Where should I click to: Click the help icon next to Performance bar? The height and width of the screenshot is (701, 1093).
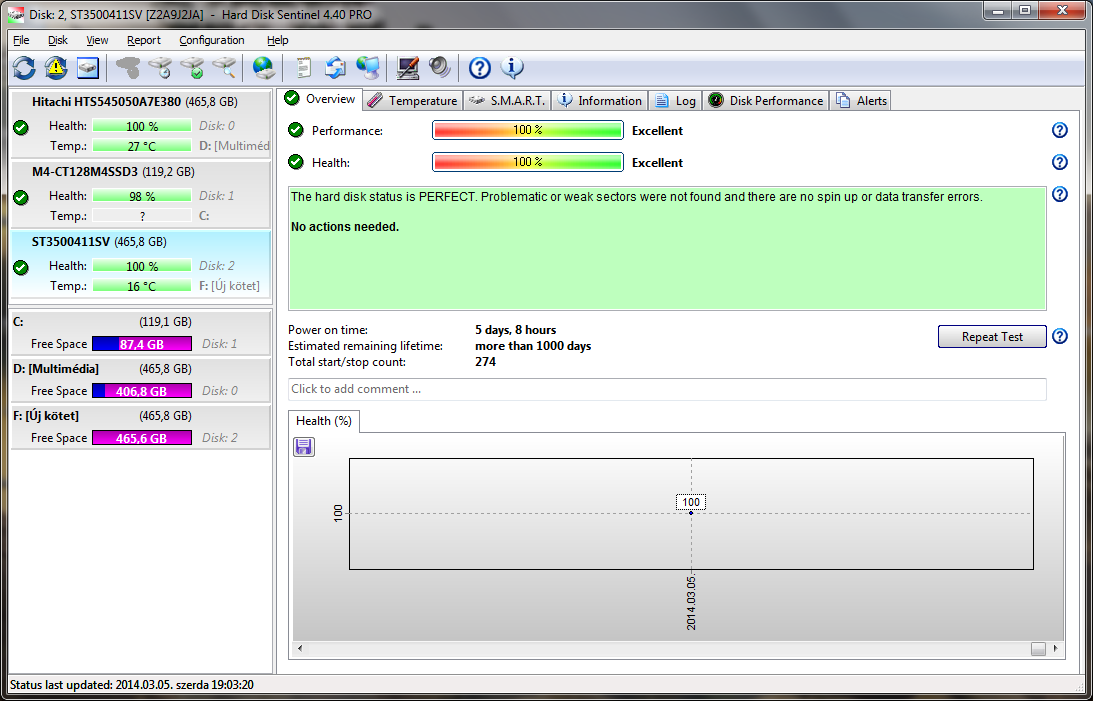click(1060, 130)
